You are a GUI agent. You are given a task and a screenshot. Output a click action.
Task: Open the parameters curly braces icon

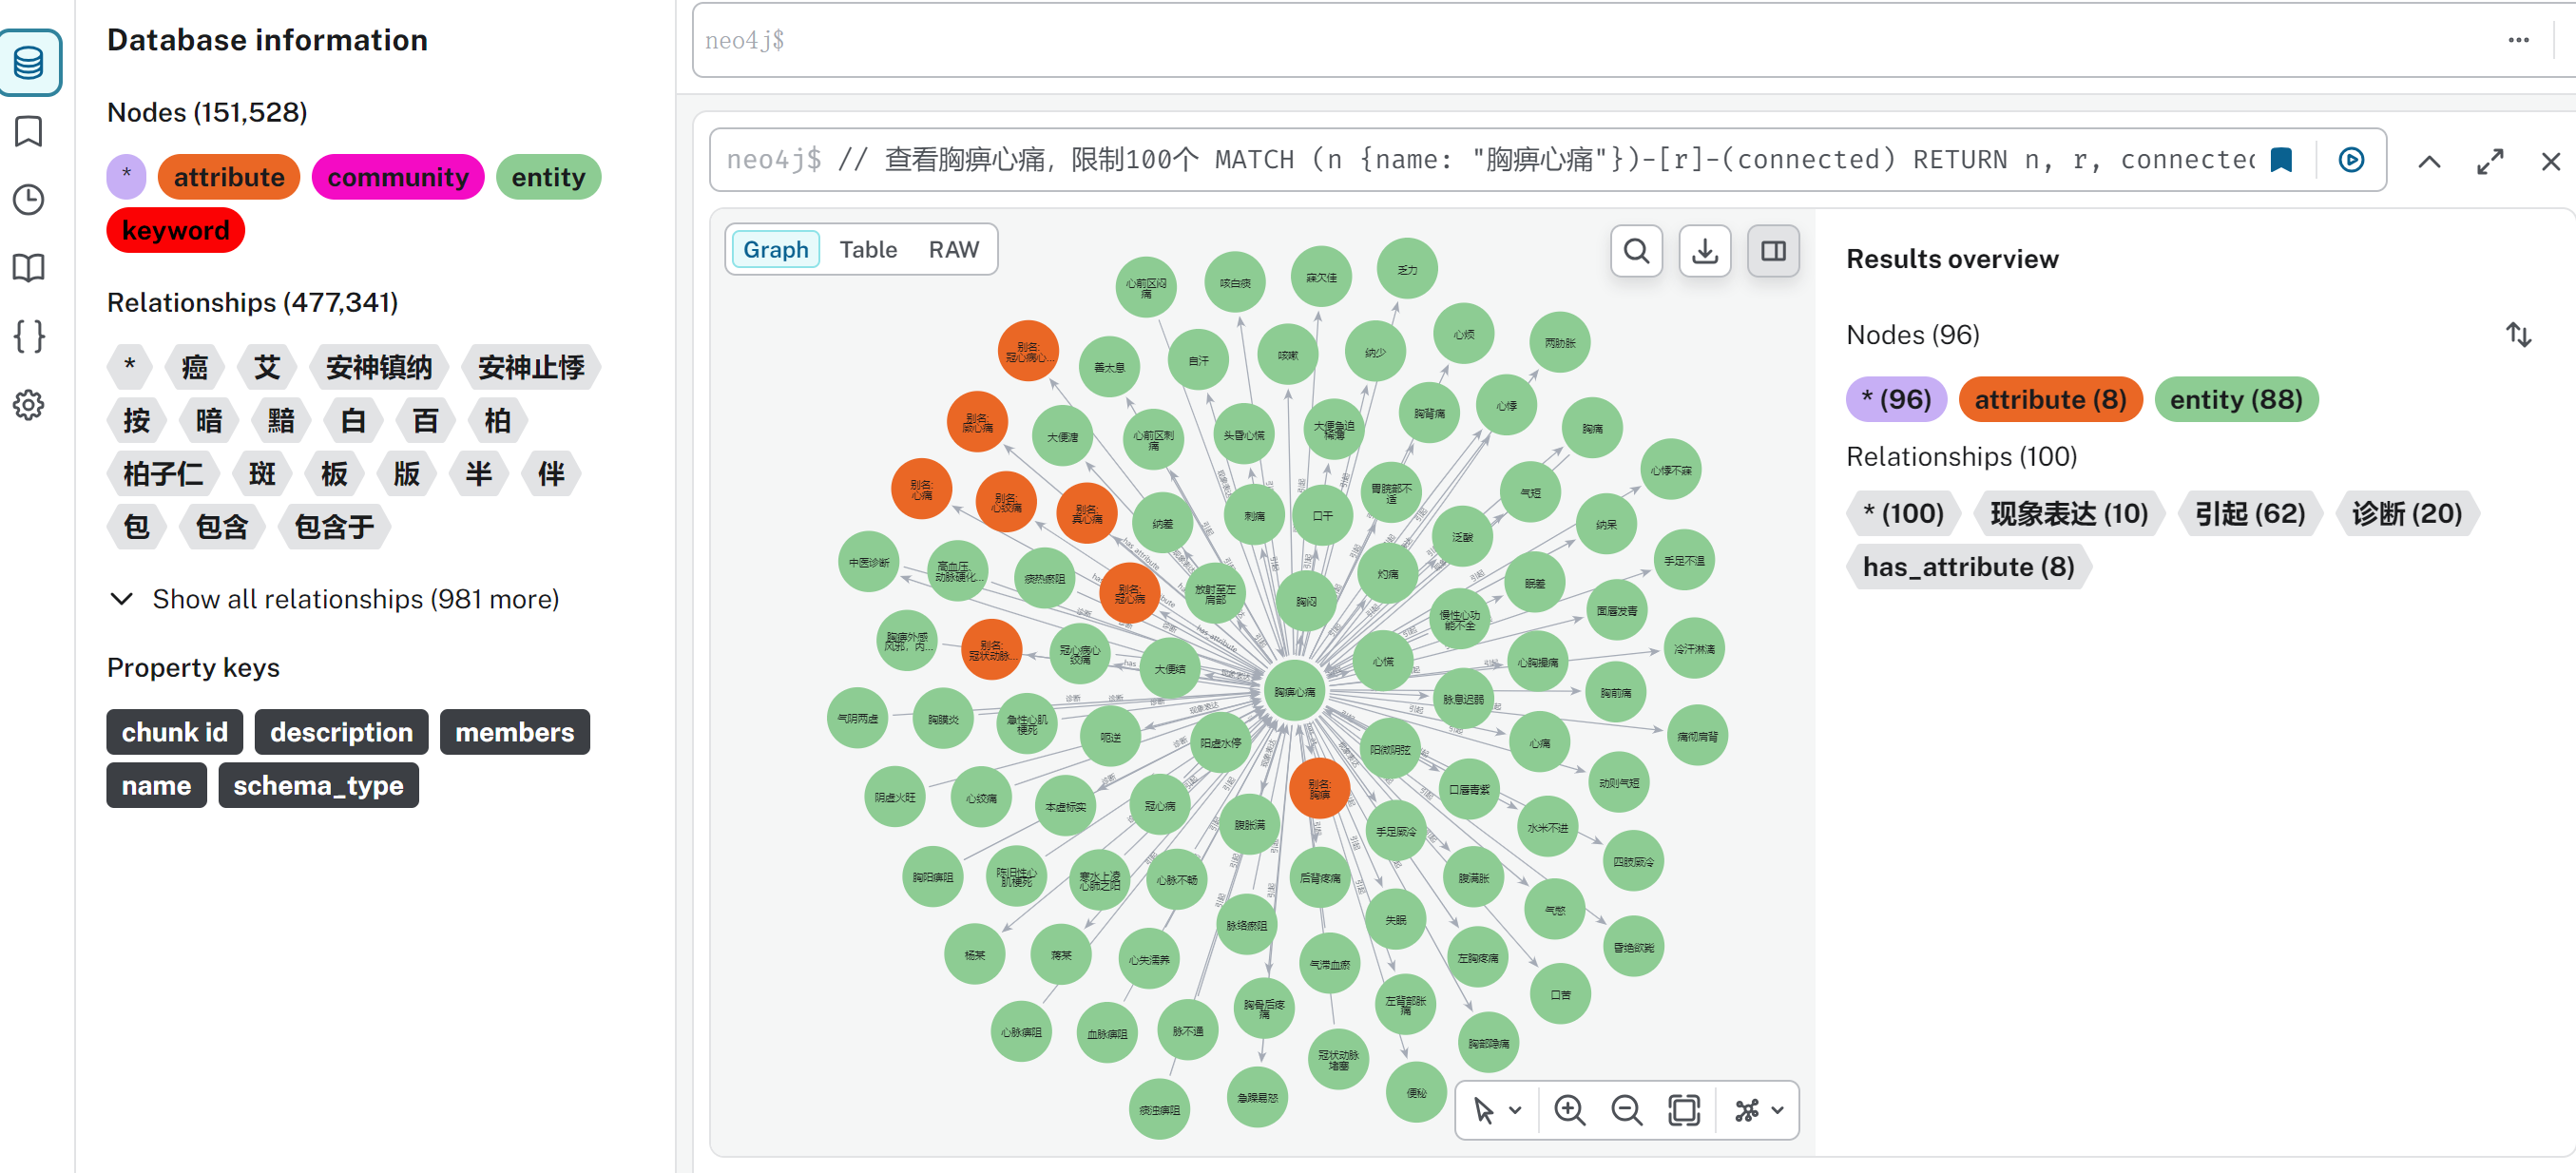(29, 336)
